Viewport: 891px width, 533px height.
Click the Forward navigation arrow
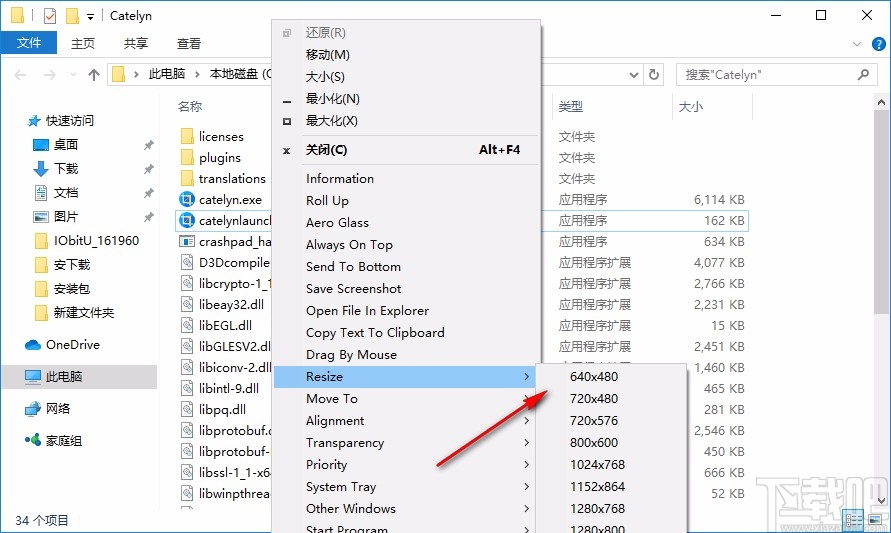point(50,74)
